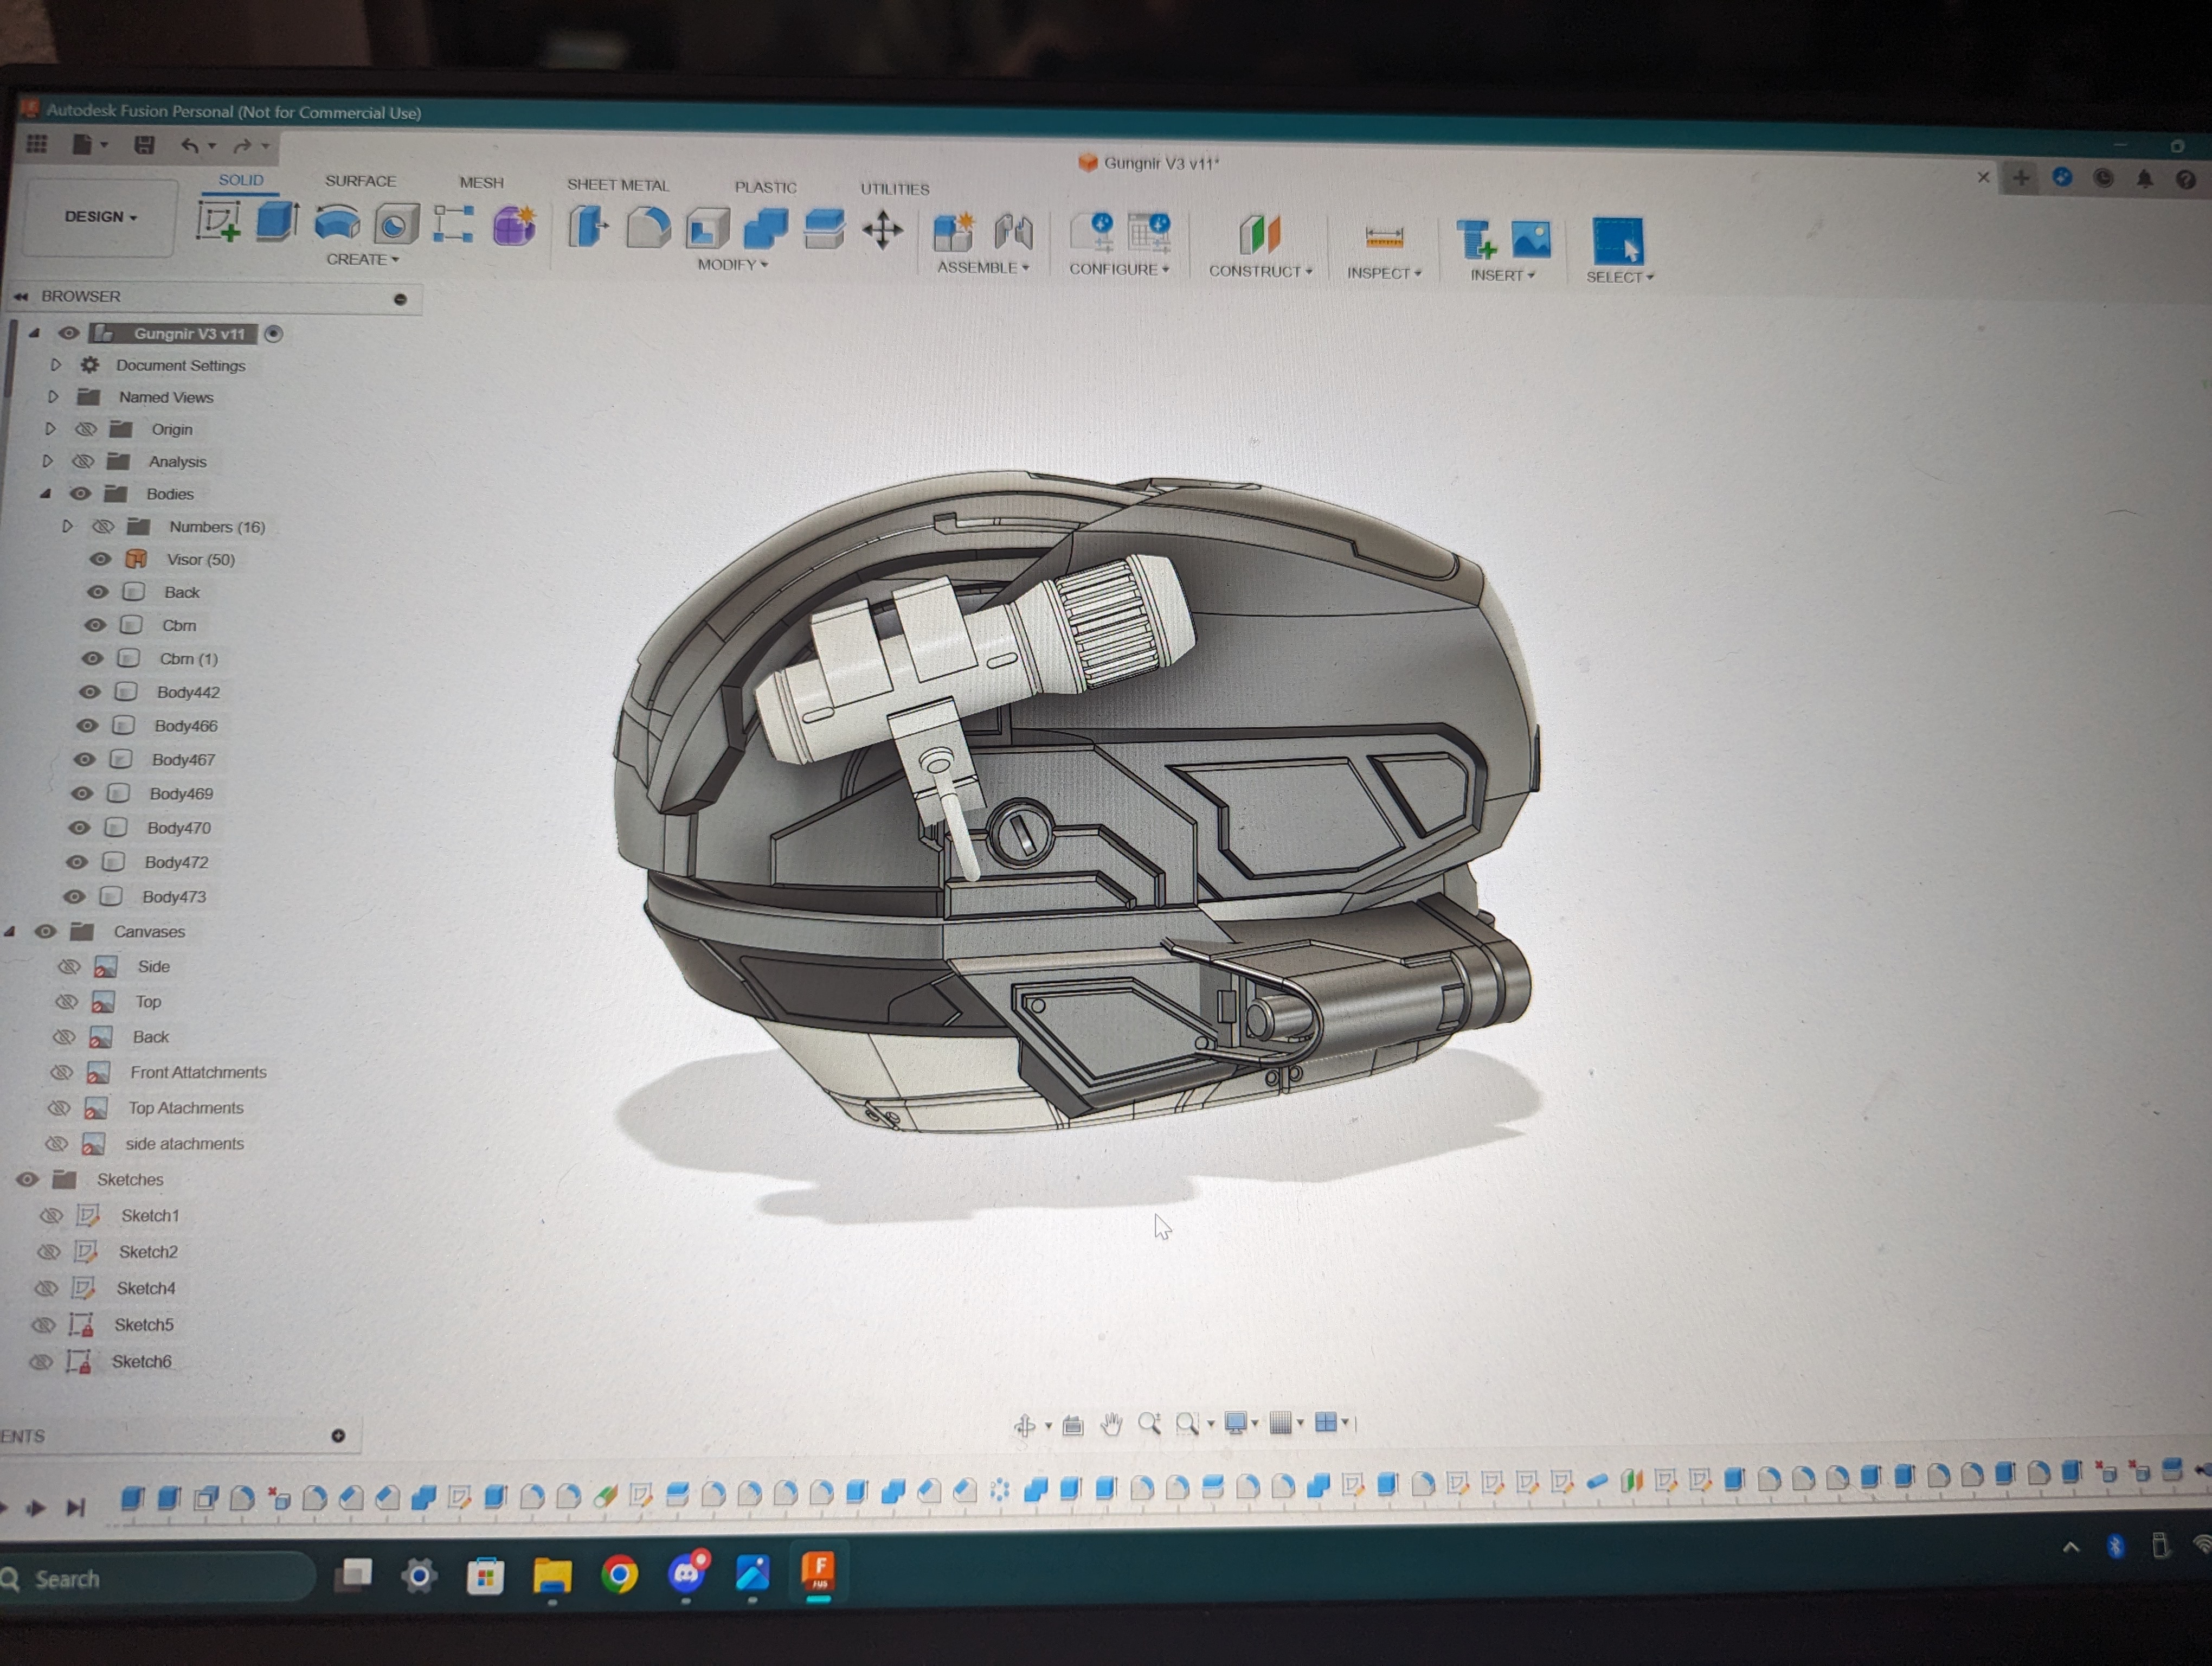The height and width of the screenshot is (1666, 2212).
Task: Switch to the SHEET METAL tab
Action: click(x=618, y=185)
